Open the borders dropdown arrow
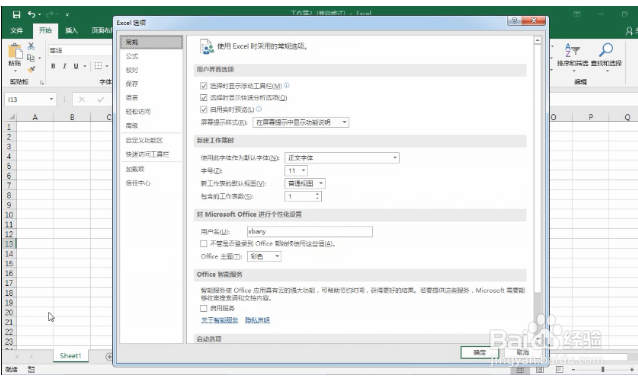The width and height of the screenshot is (638, 382). point(107,66)
